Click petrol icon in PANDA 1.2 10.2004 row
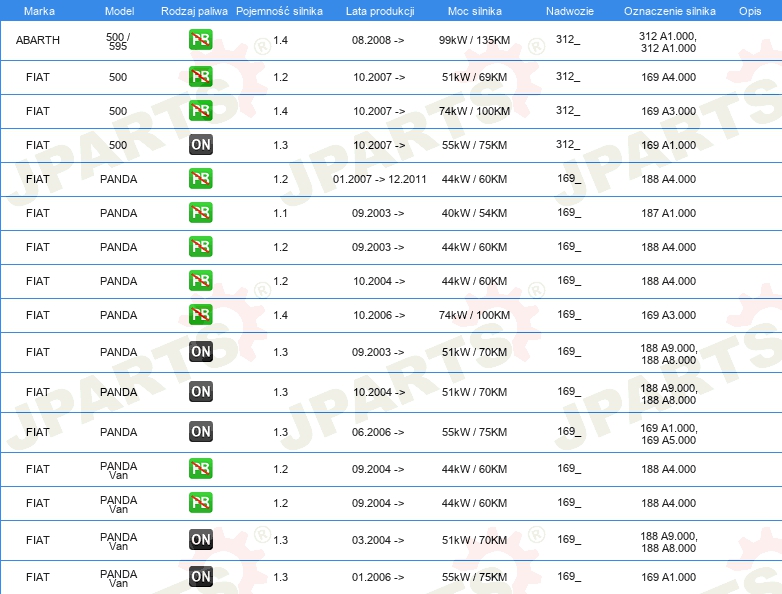The height and width of the screenshot is (594, 782). point(200,280)
